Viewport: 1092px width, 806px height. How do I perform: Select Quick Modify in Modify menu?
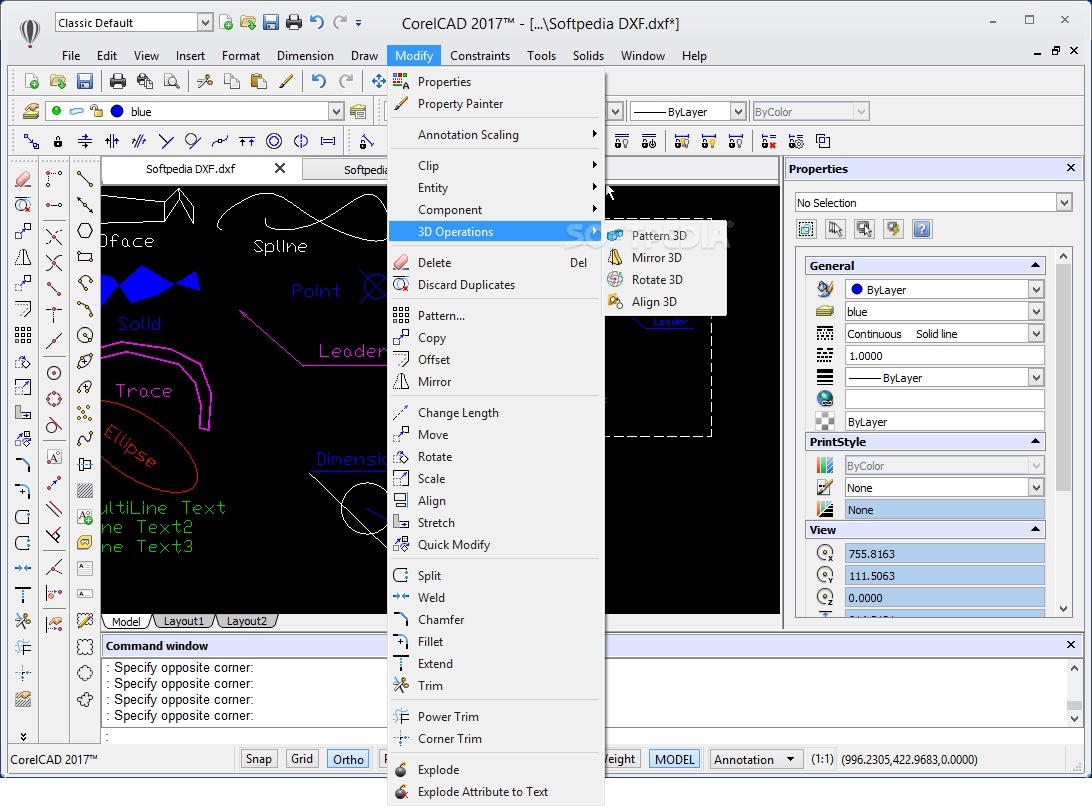(495, 545)
